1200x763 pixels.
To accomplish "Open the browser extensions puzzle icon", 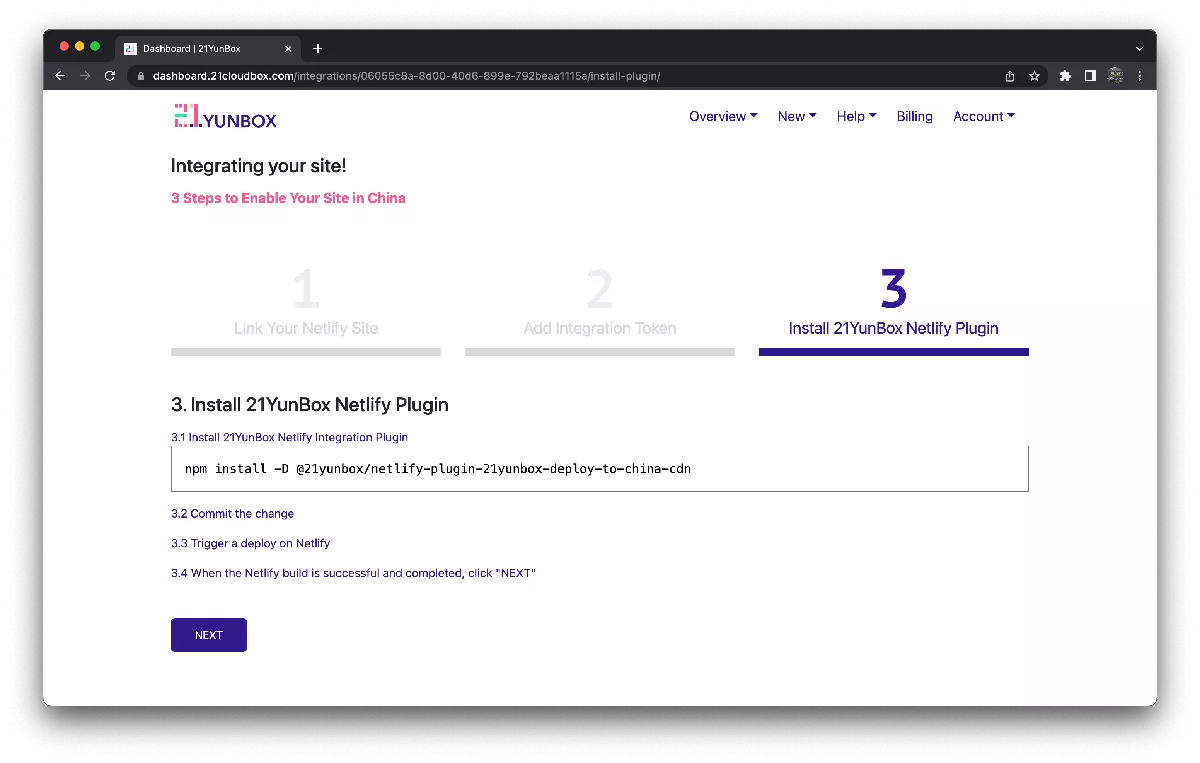I will pos(1065,76).
